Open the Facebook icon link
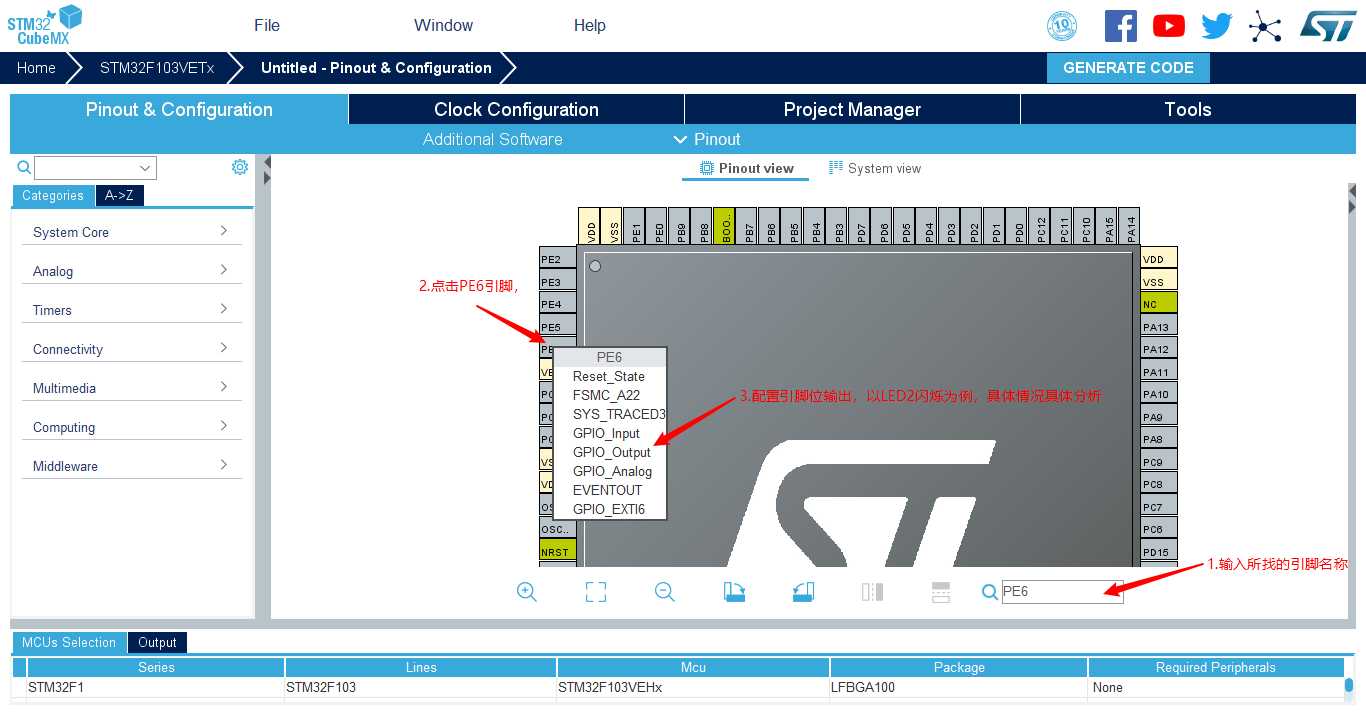Viewport: 1366px width, 715px height. tap(1121, 26)
